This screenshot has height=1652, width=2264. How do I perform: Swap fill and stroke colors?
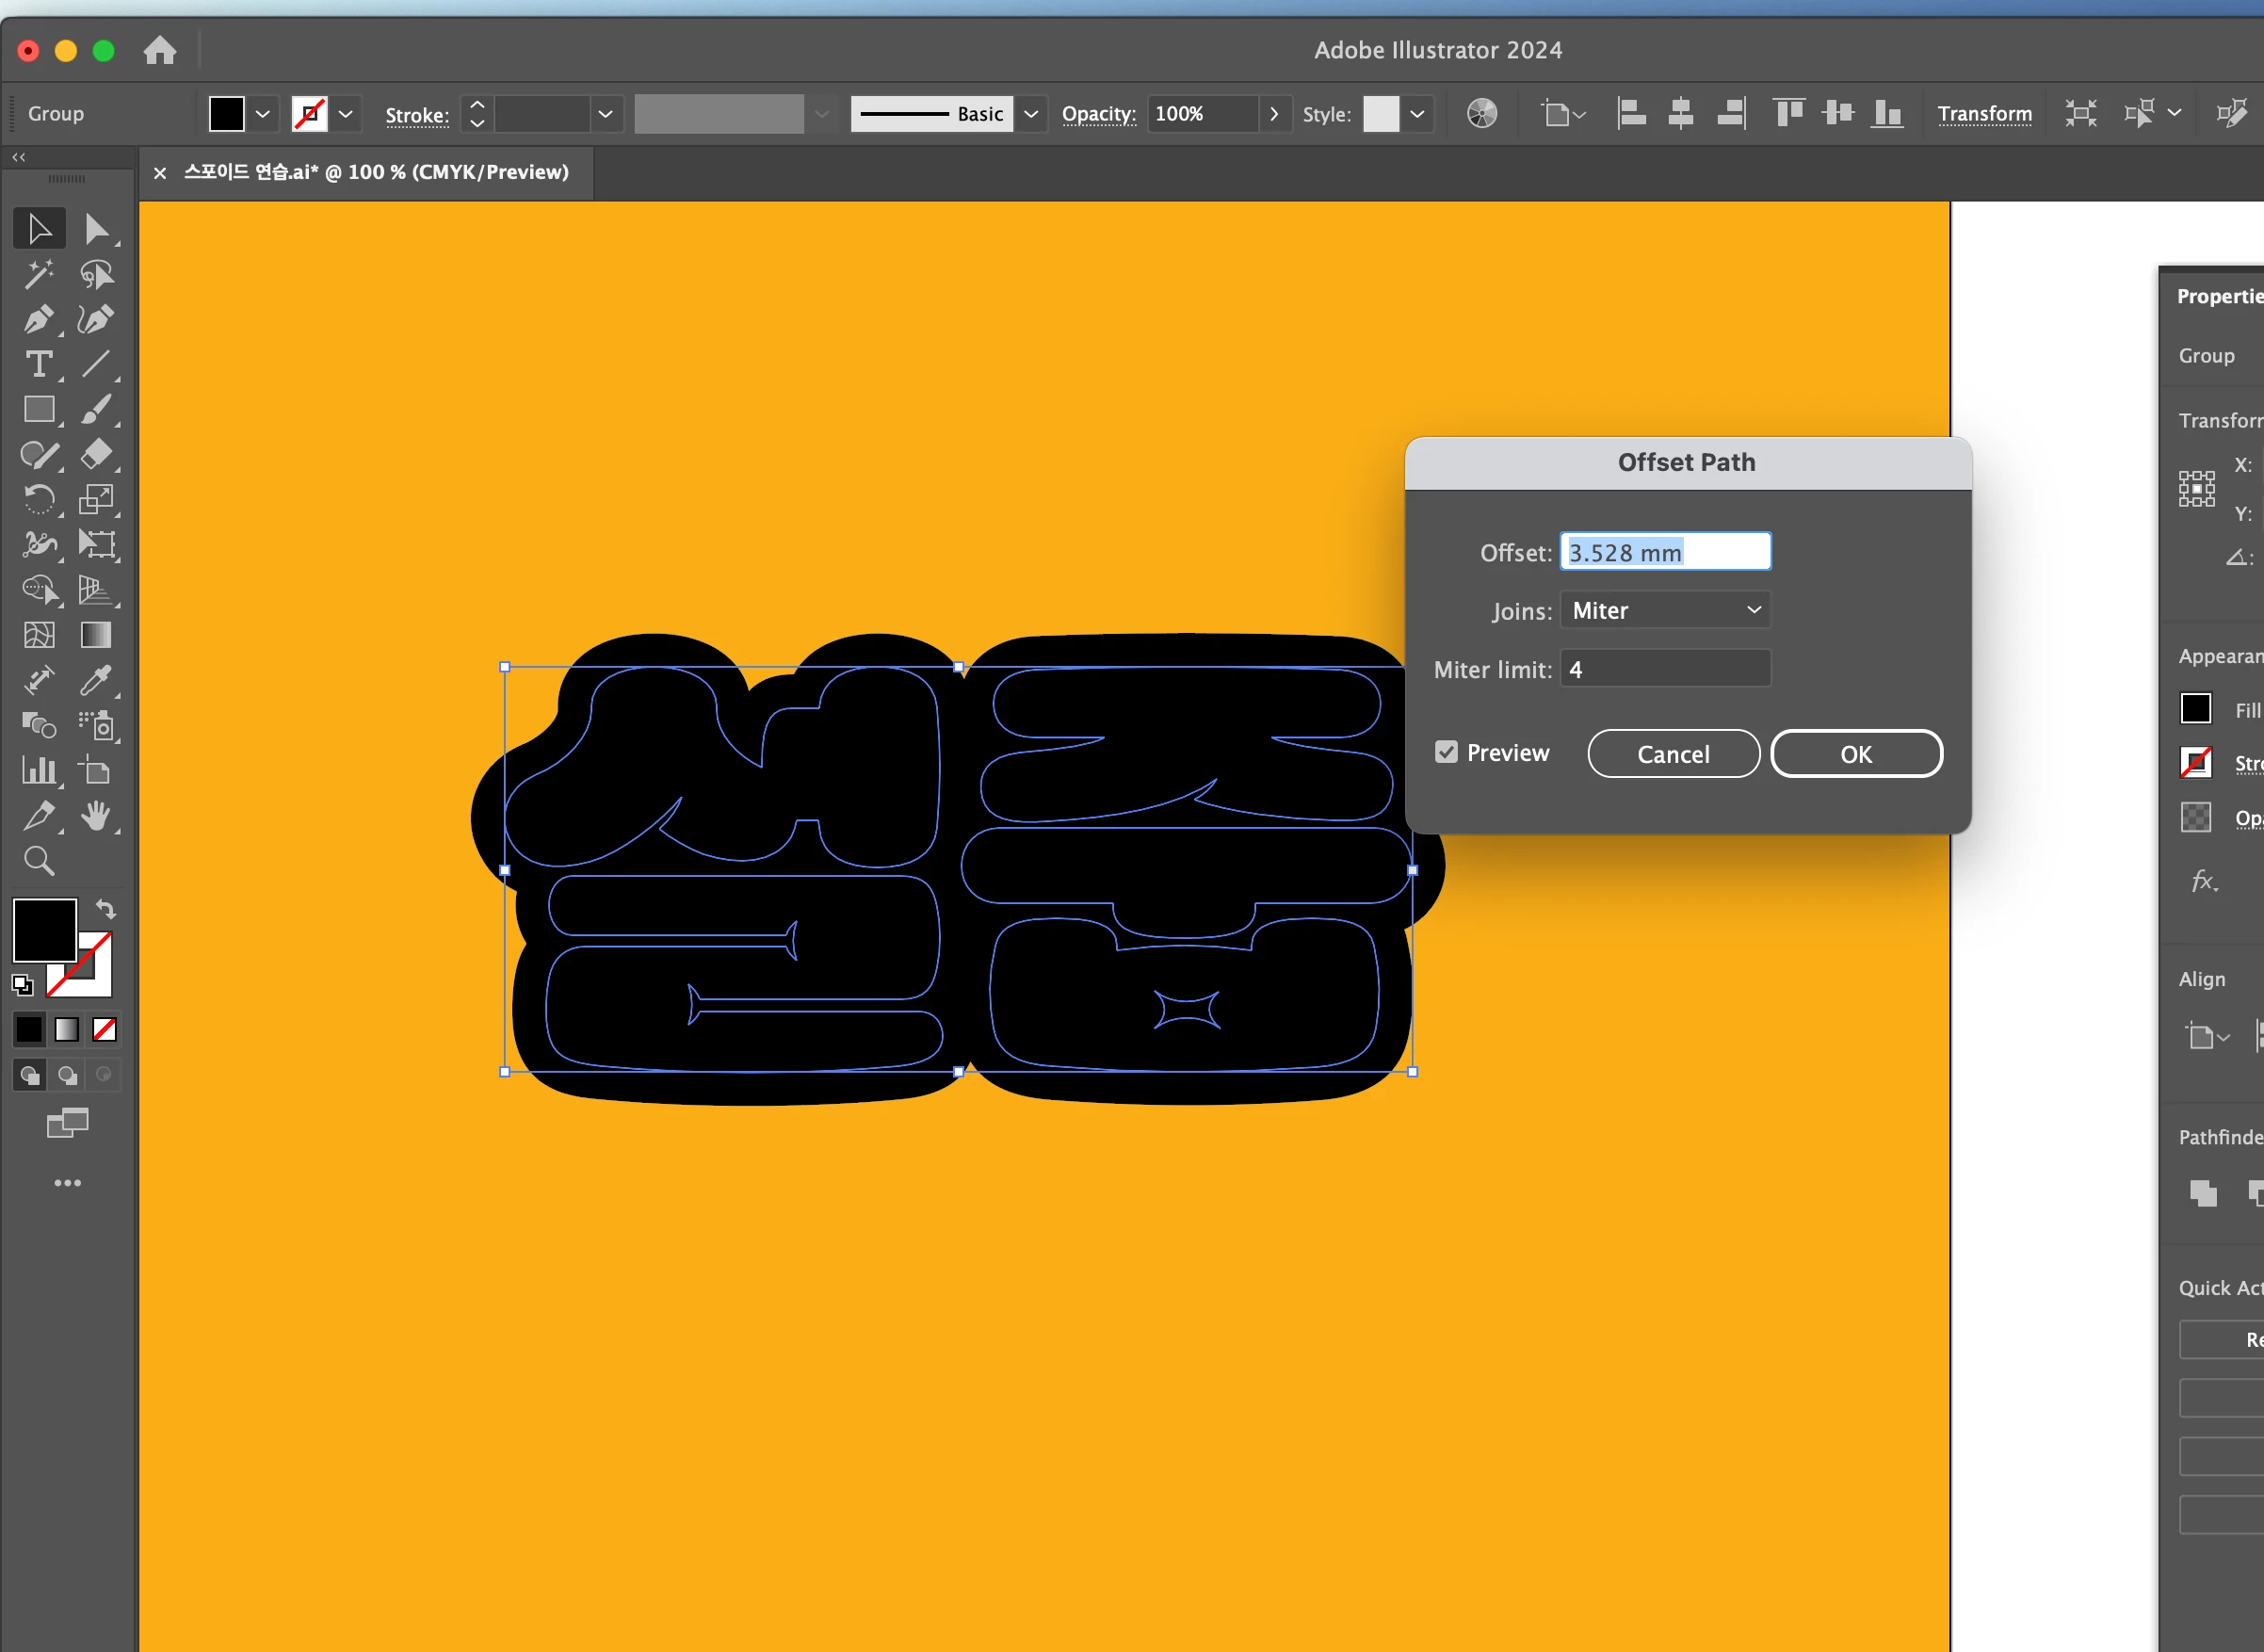[x=106, y=909]
